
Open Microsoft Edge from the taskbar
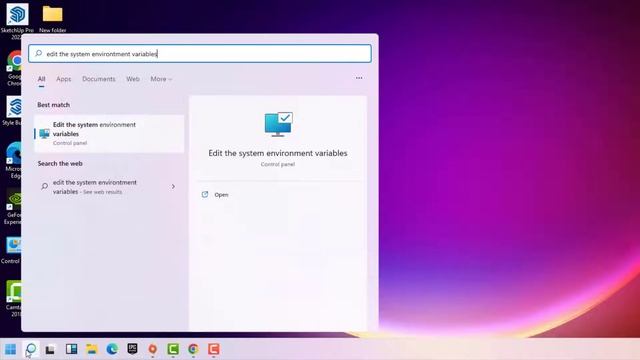[112, 349]
